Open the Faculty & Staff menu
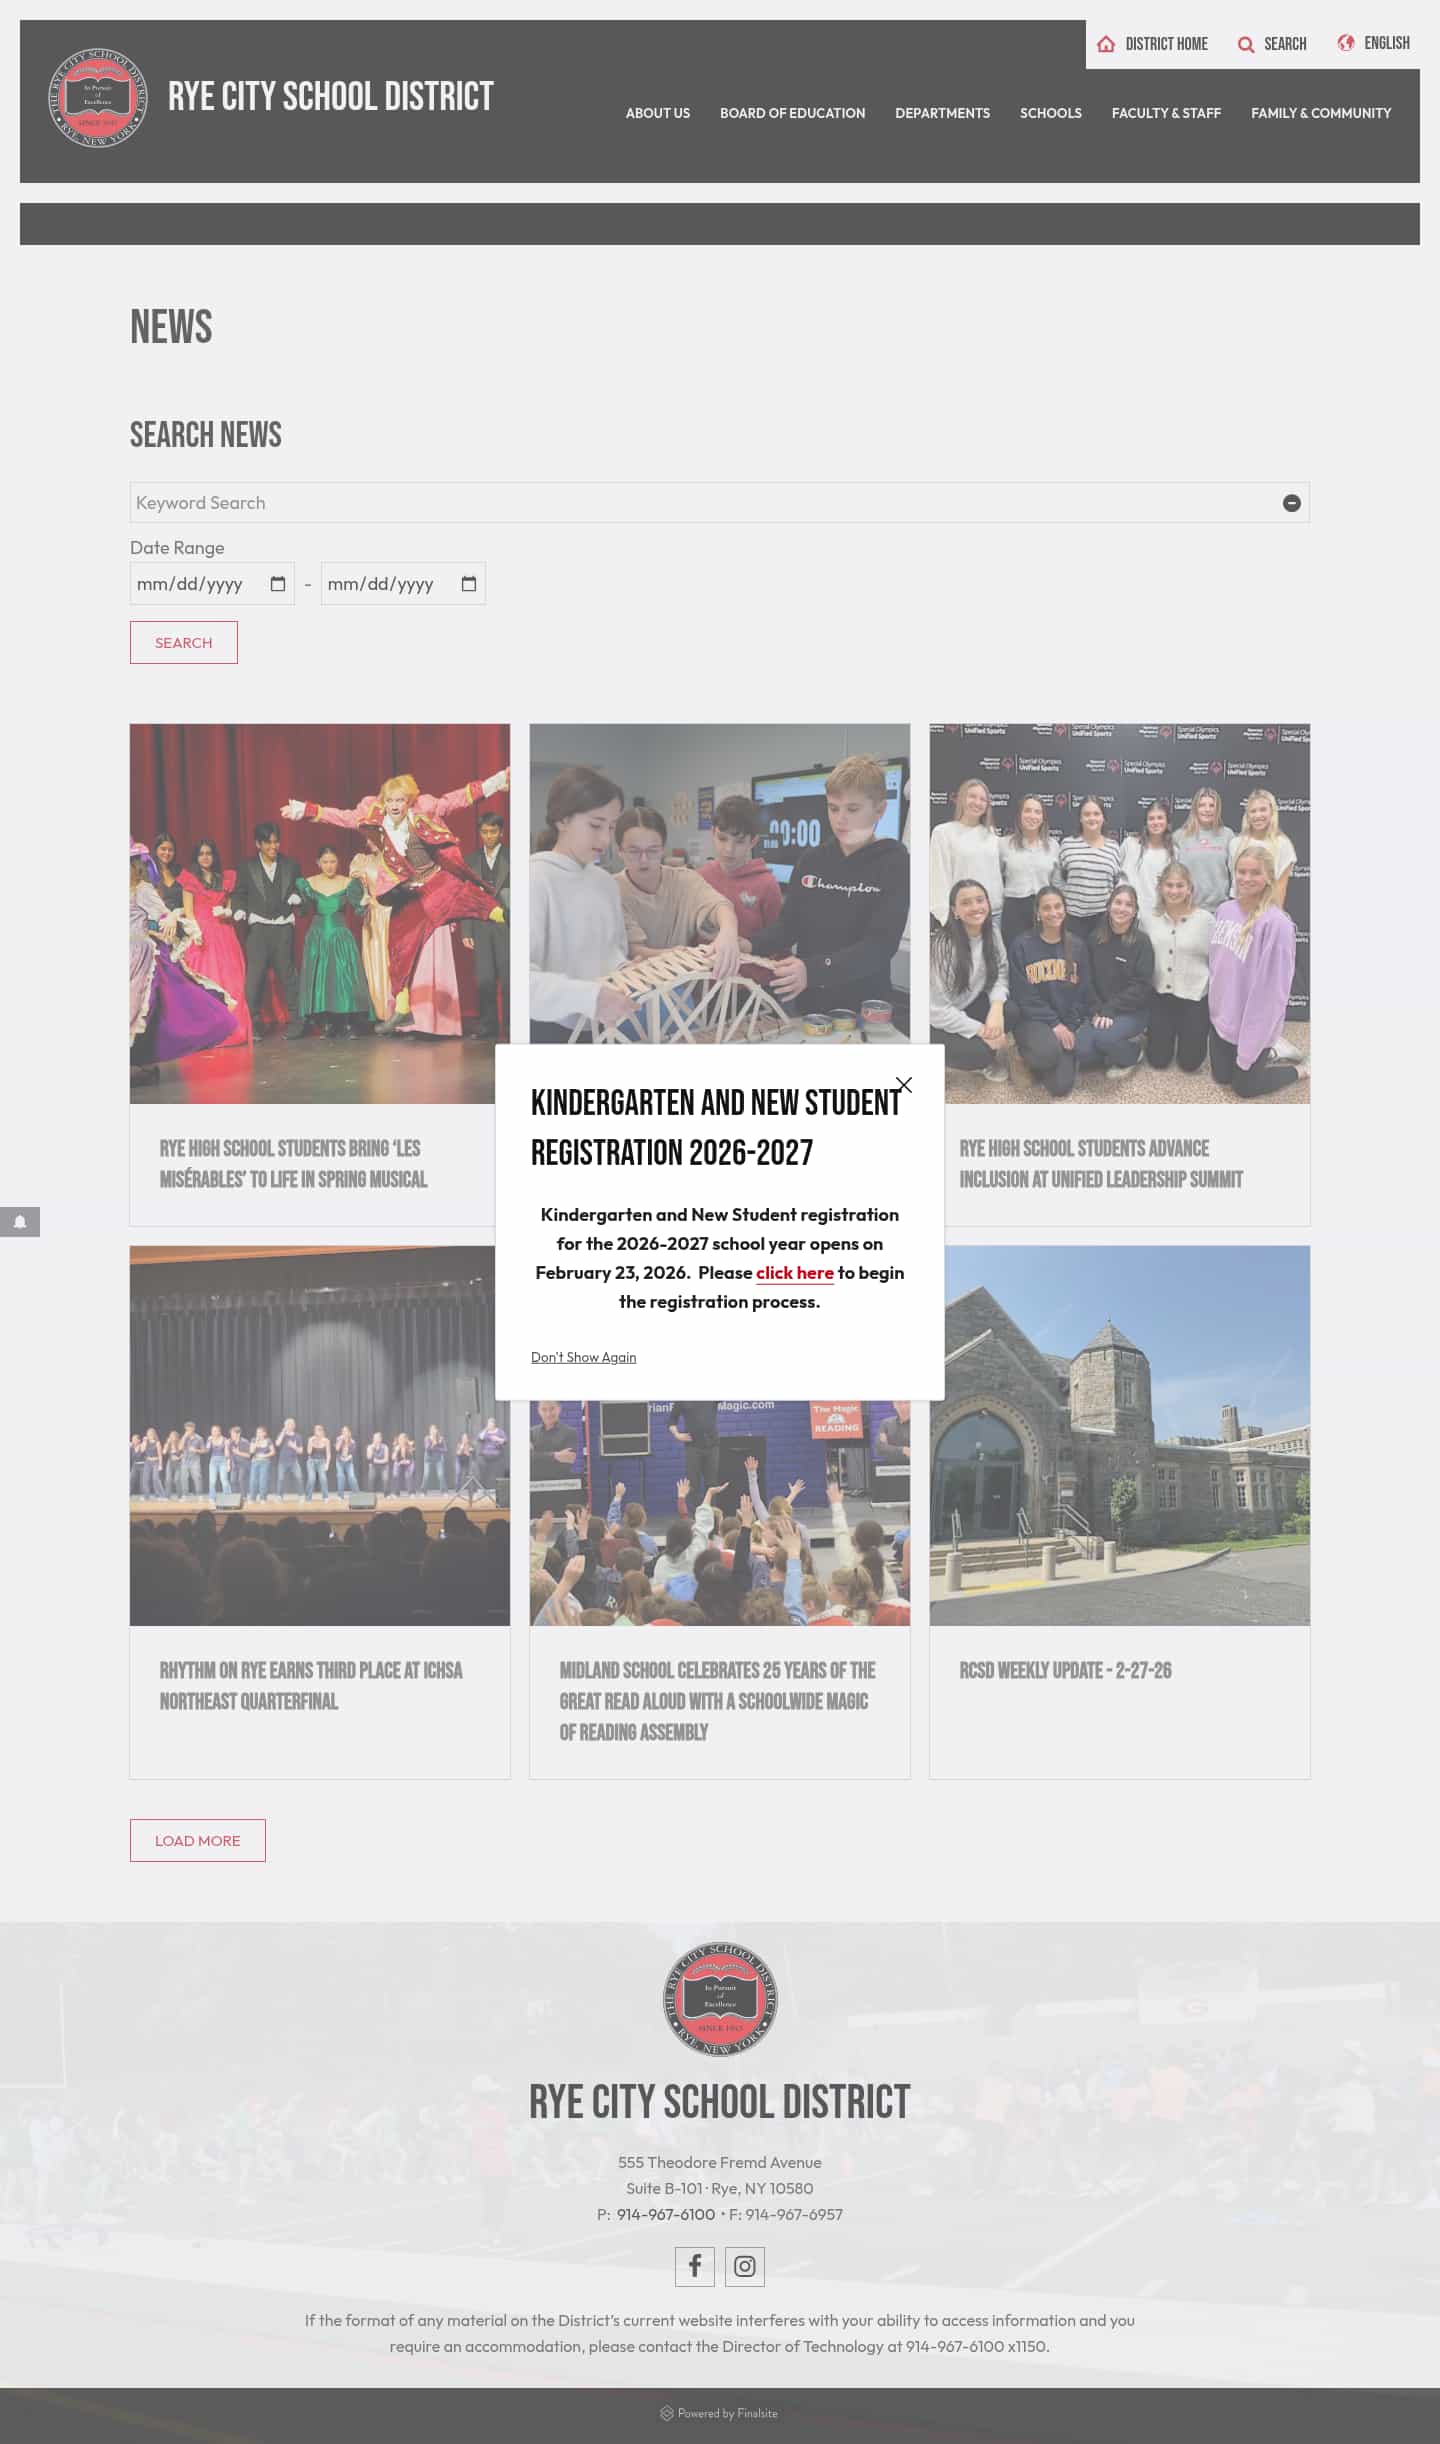Image resolution: width=1440 pixels, height=2444 pixels. click(x=1167, y=113)
